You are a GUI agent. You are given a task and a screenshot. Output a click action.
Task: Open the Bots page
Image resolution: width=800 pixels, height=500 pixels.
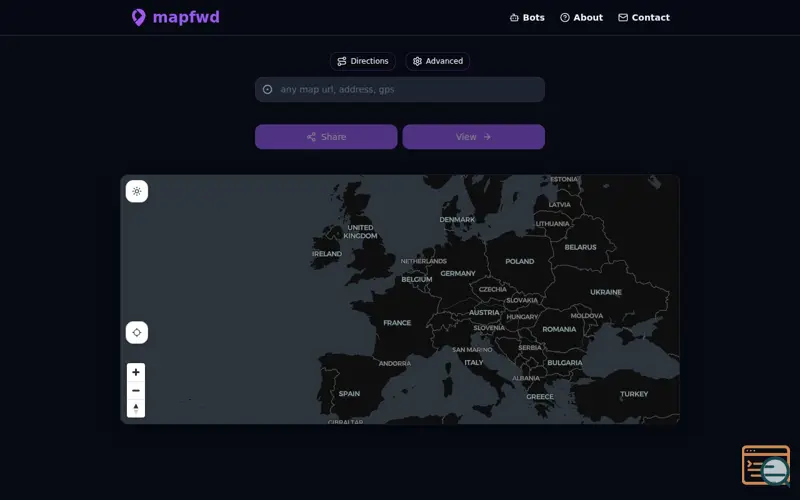(527, 17)
